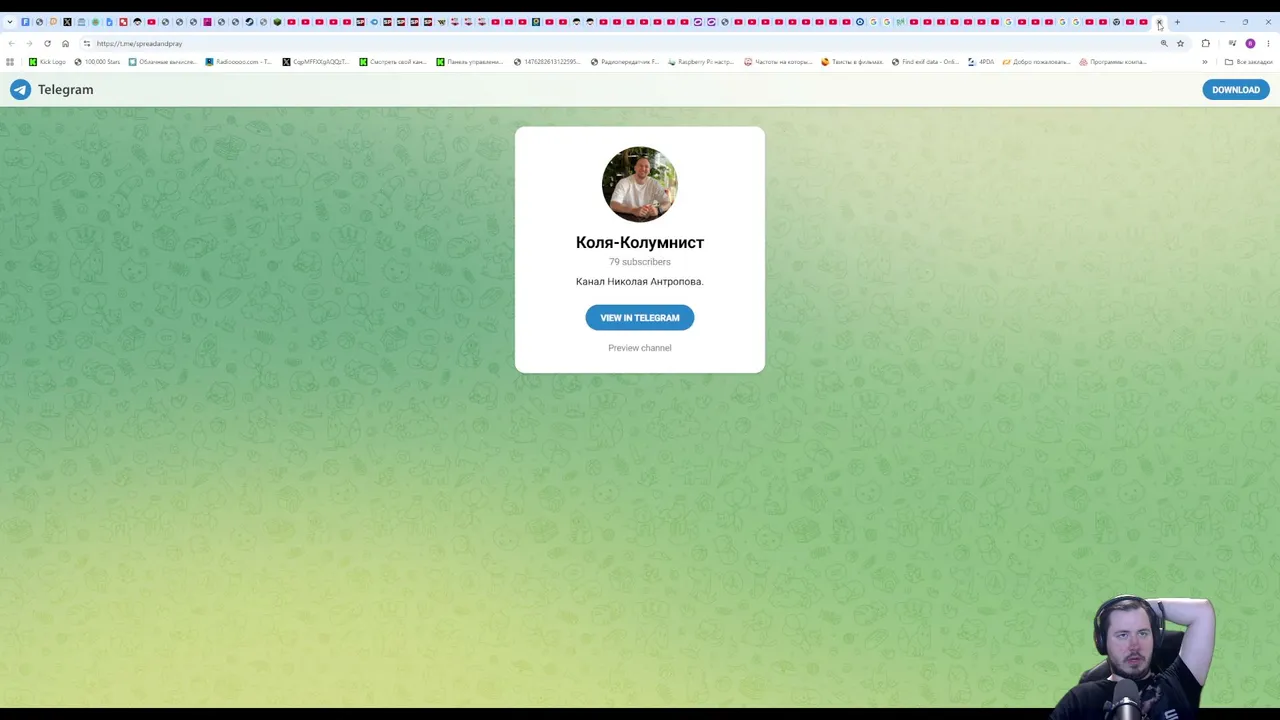Open the Find exif data bookmark
Image resolution: width=1280 pixels, height=720 pixels.
925,62
